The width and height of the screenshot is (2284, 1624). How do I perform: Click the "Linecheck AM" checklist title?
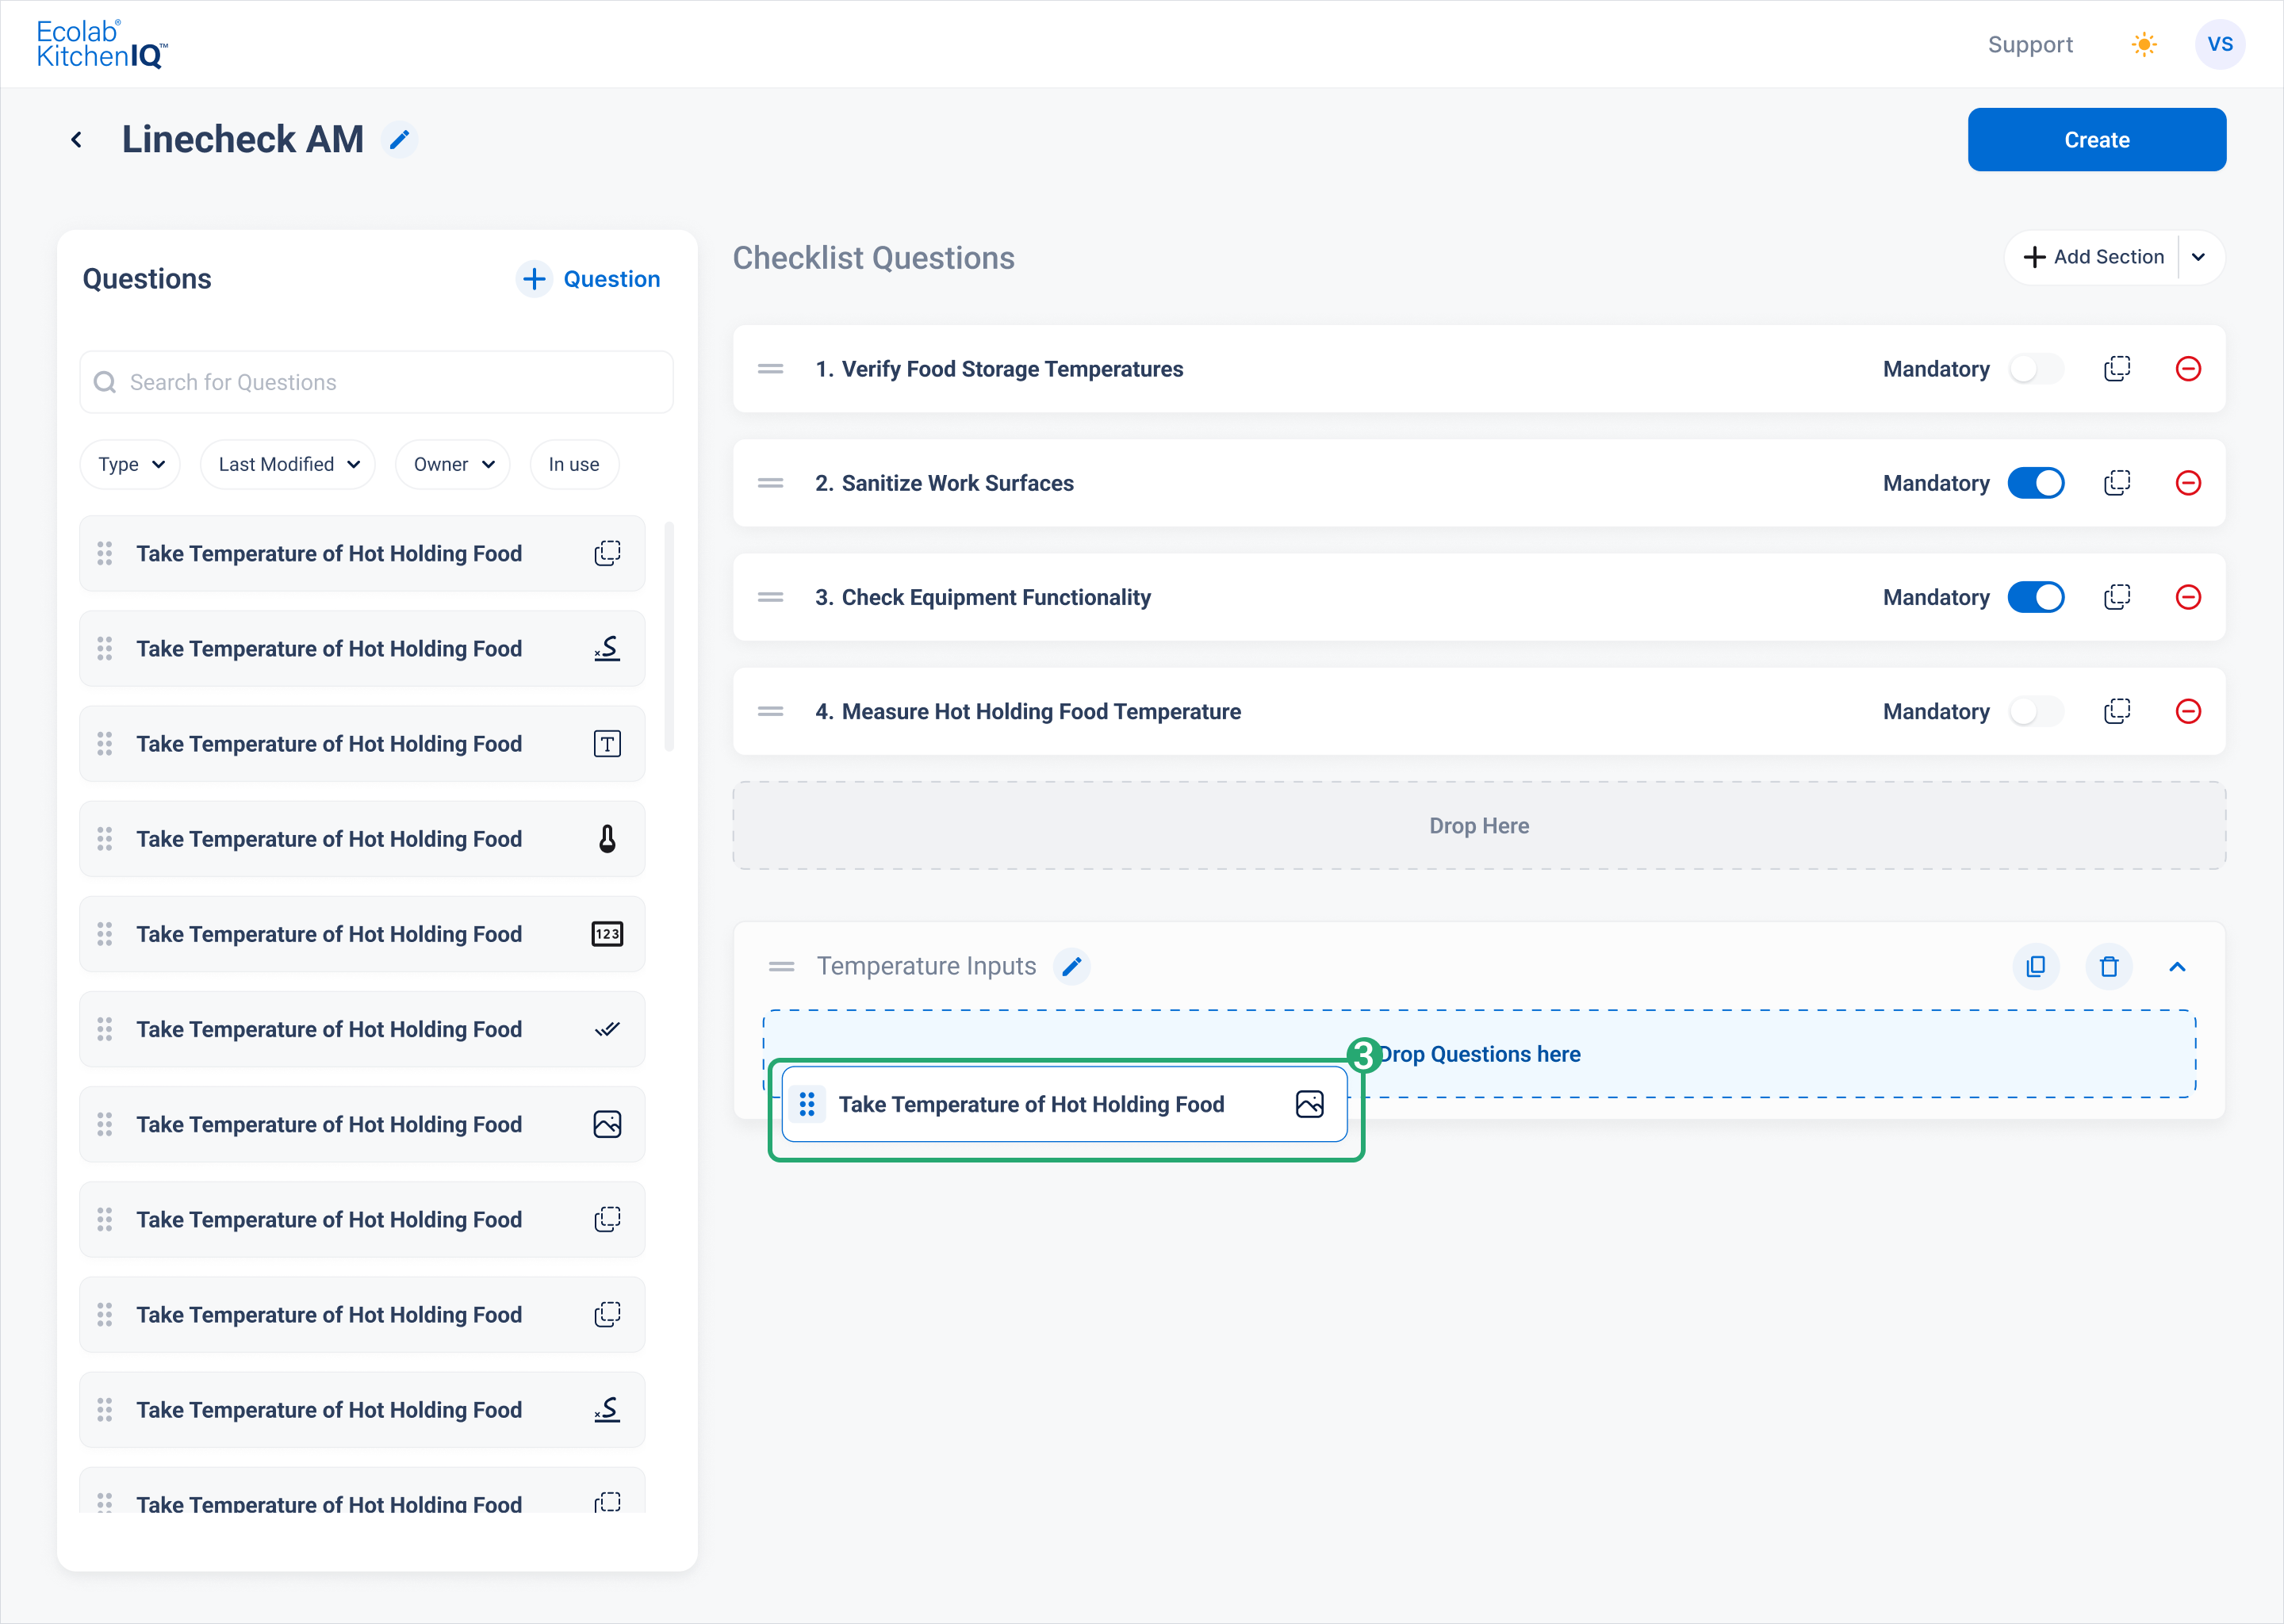click(x=243, y=140)
